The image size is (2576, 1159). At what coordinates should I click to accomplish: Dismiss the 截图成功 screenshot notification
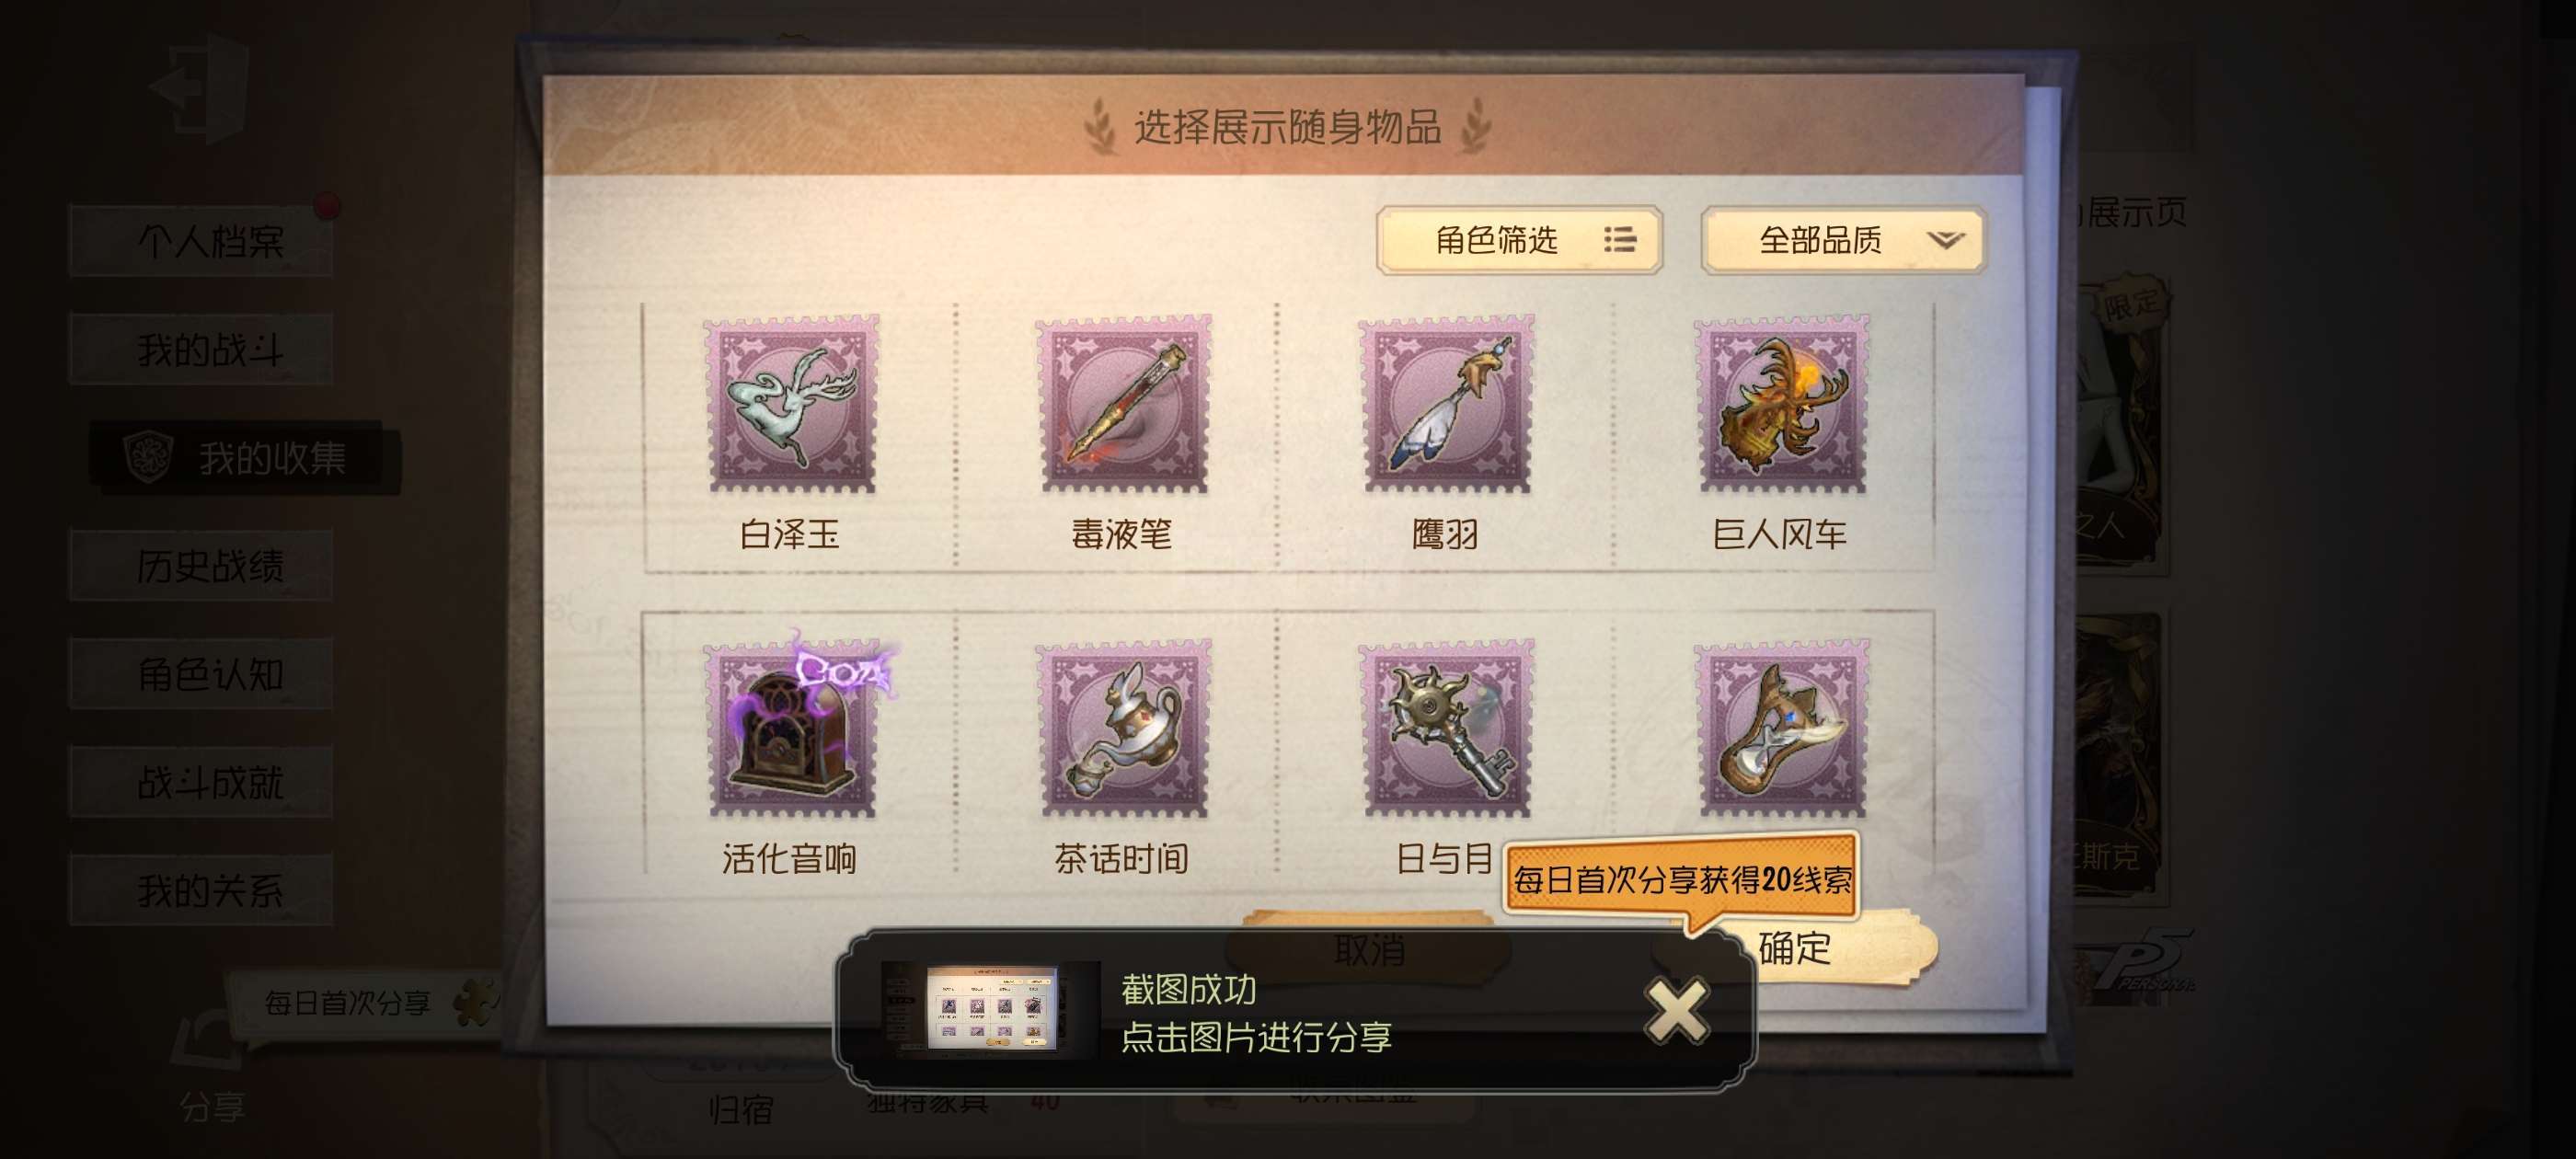(x=1677, y=1011)
